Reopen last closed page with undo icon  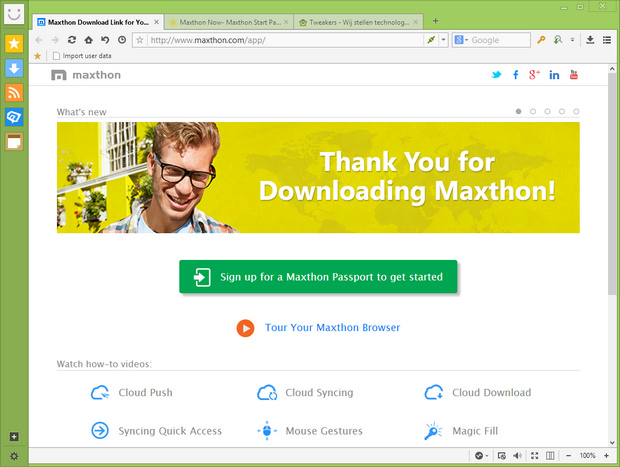pos(105,40)
